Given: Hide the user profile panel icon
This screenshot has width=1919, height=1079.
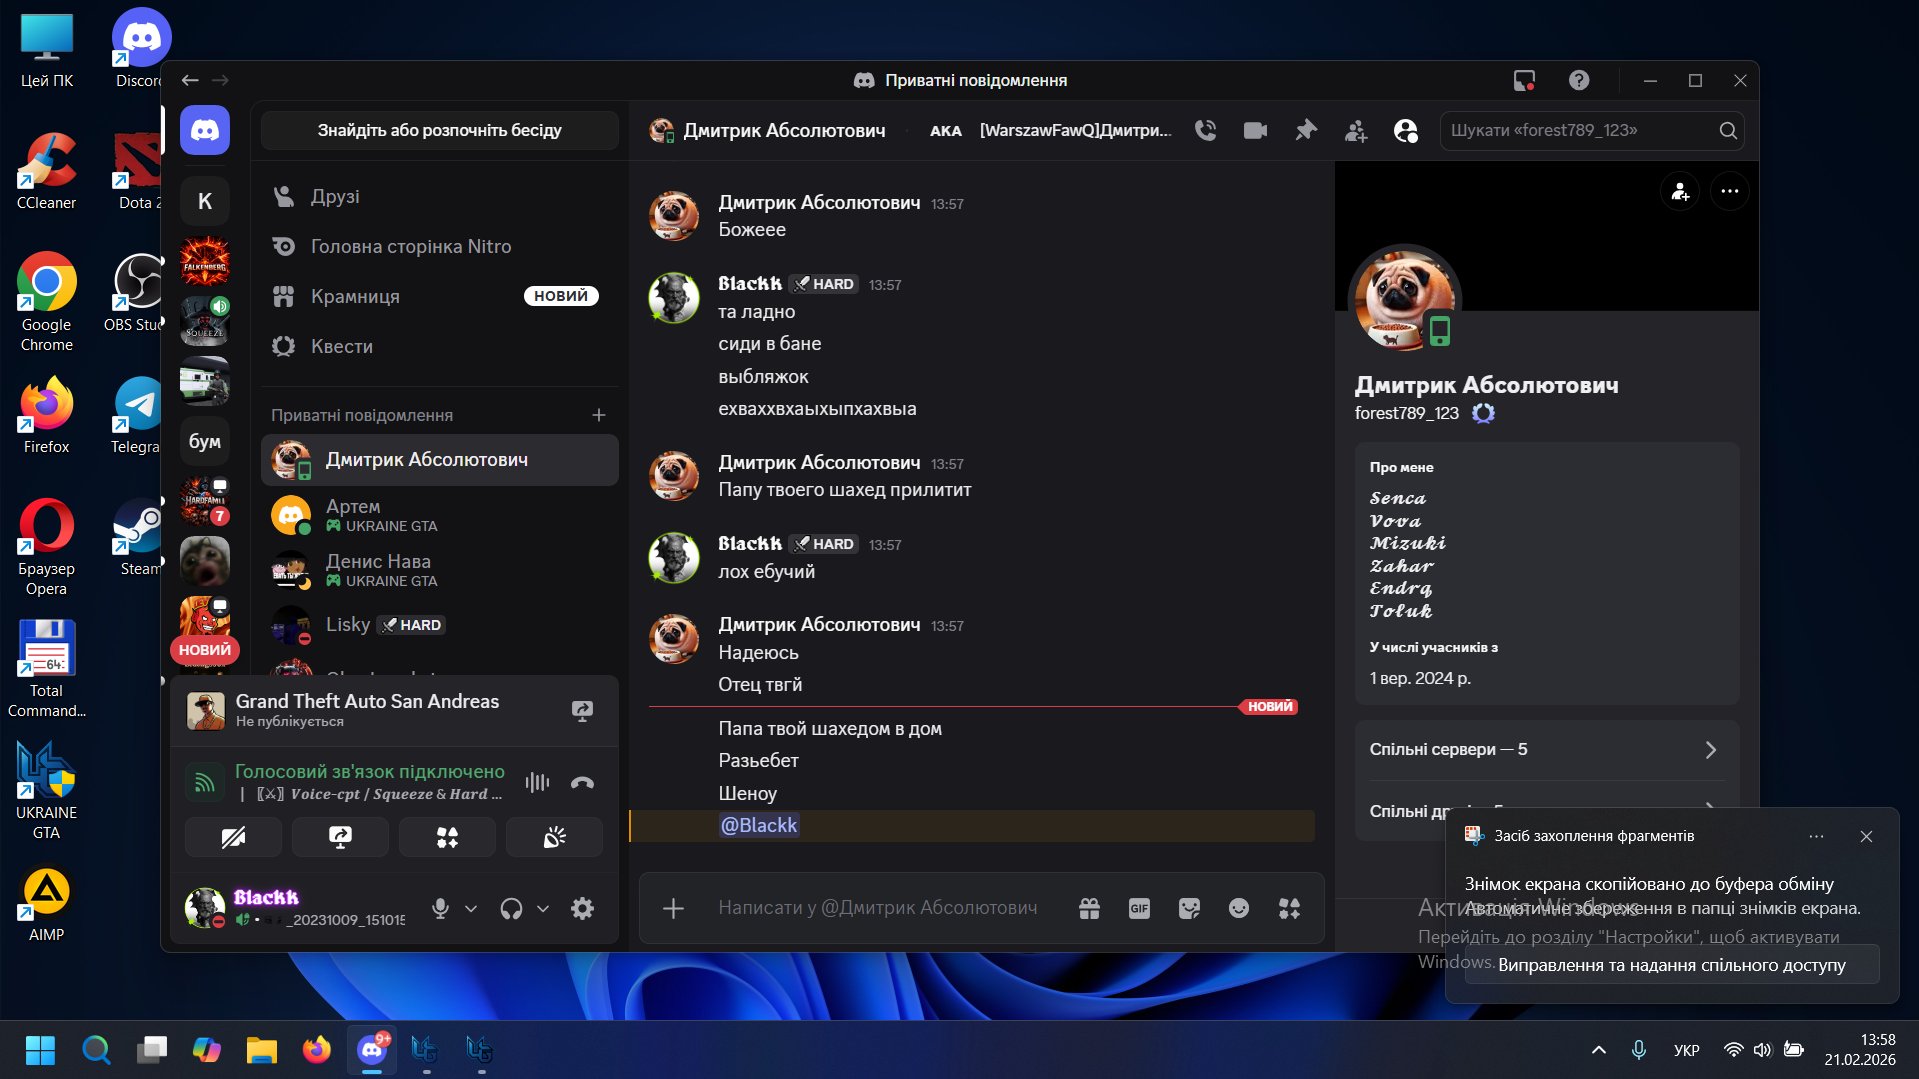Looking at the screenshot, I should click(1406, 130).
